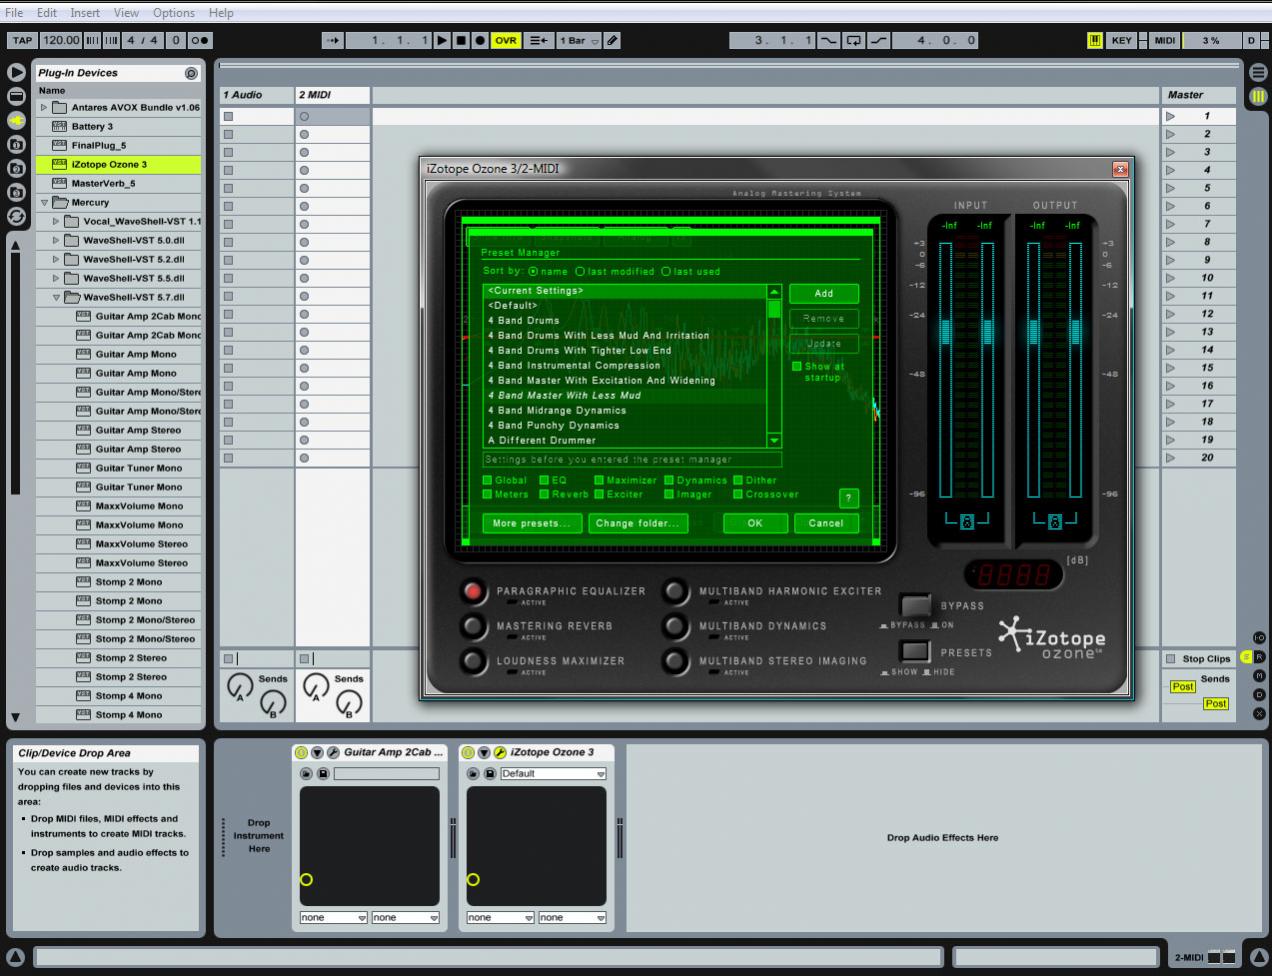Select sort by last used radio button
Viewport: 1272px width, 976px height.
[665, 271]
